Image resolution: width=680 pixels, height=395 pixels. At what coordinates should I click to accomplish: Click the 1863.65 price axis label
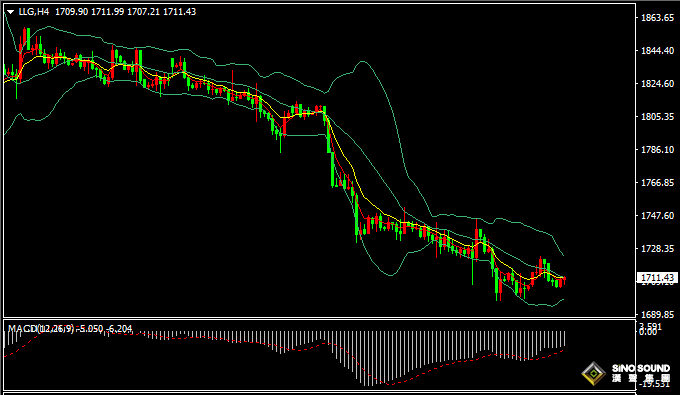tap(657, 18)
